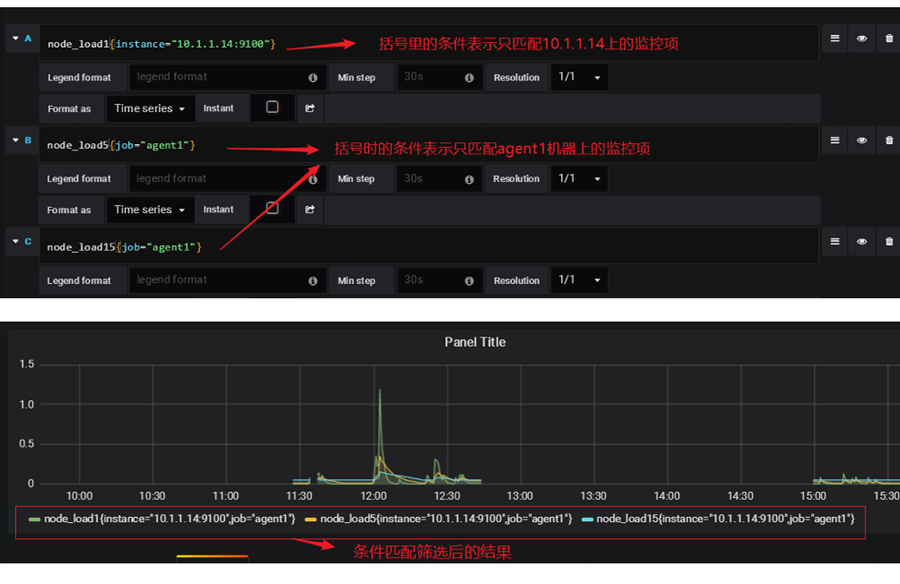Hide query B with the eye icon
The height and width of the screenshot is (584, 900).
[862, 140]
